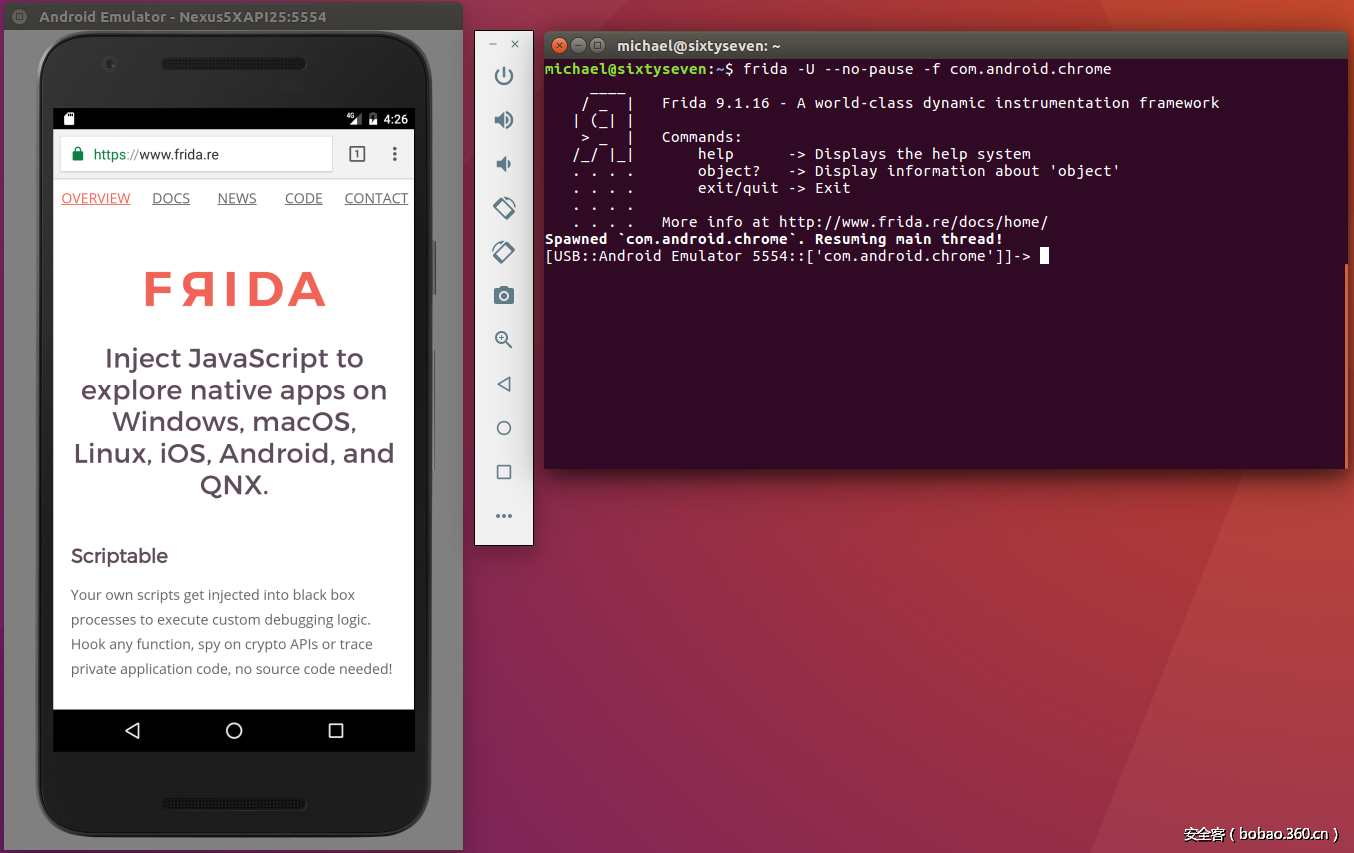Open the DOCS tab on Frida site
This screenshot has width=1354, height=853.
click(x=171, y=199)
